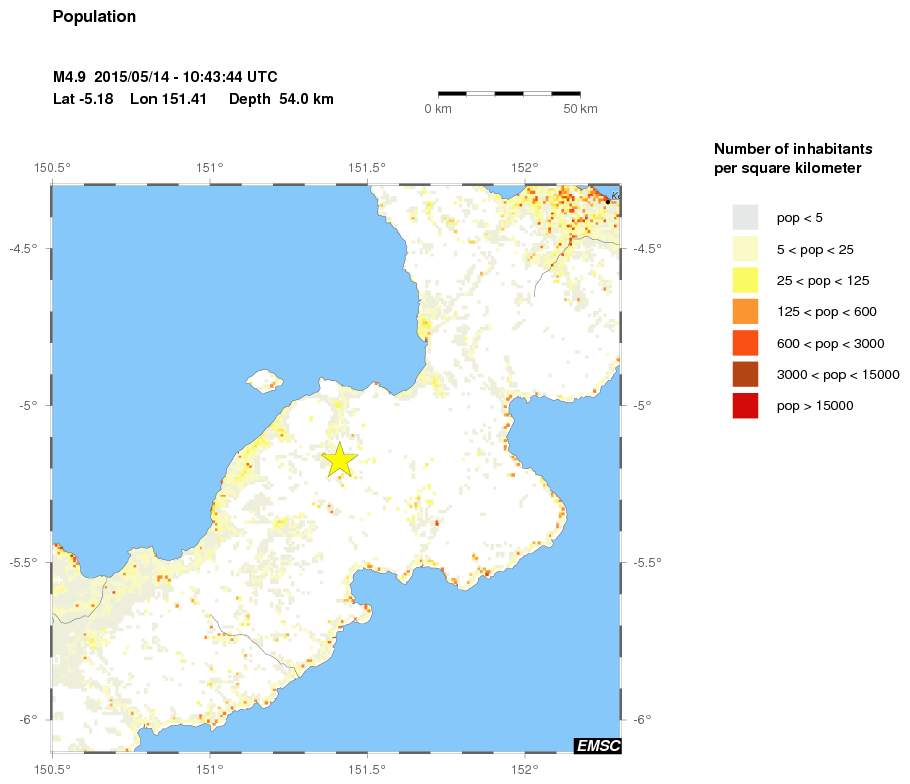Click the orange '125 < pop < 600' swatch
Screen dimensions: 910x784
tap(745, 312)
